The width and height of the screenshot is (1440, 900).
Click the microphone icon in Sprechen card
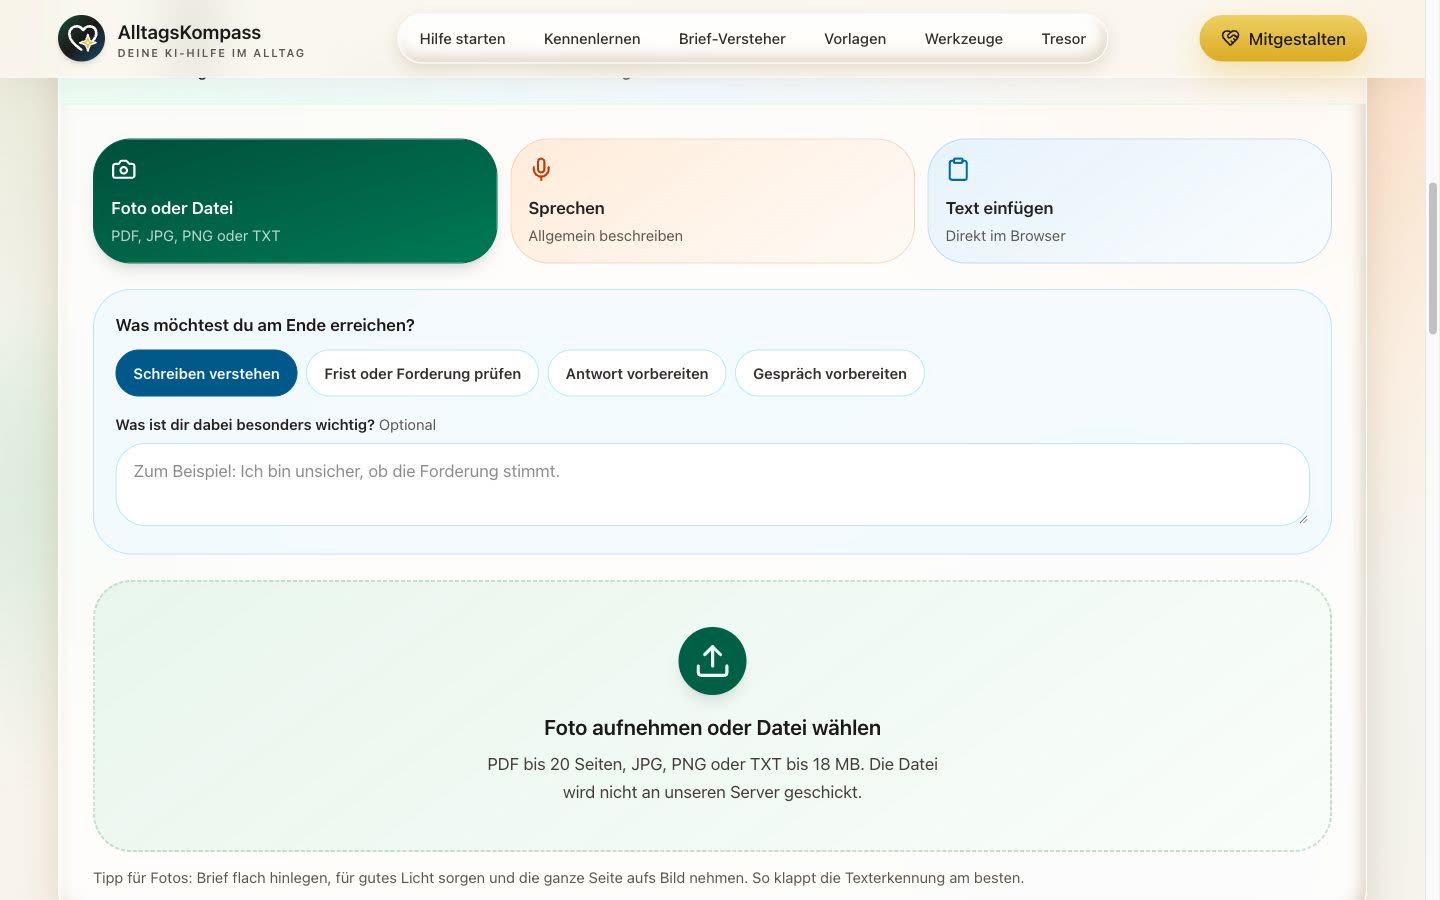(x=541, y=169)
